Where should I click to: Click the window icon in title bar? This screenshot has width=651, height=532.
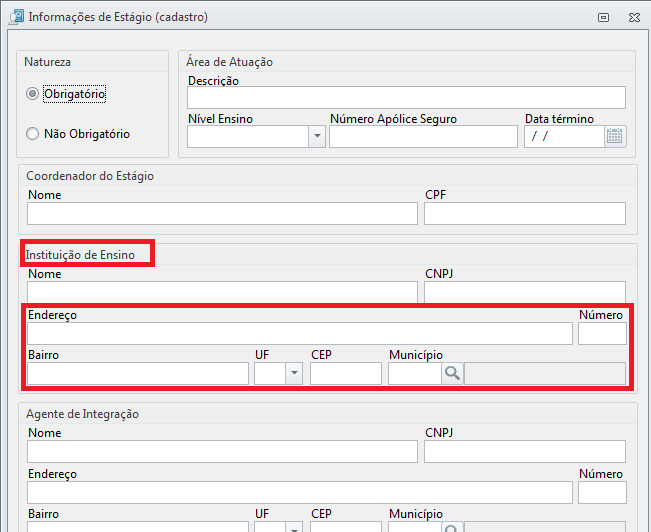17,17
